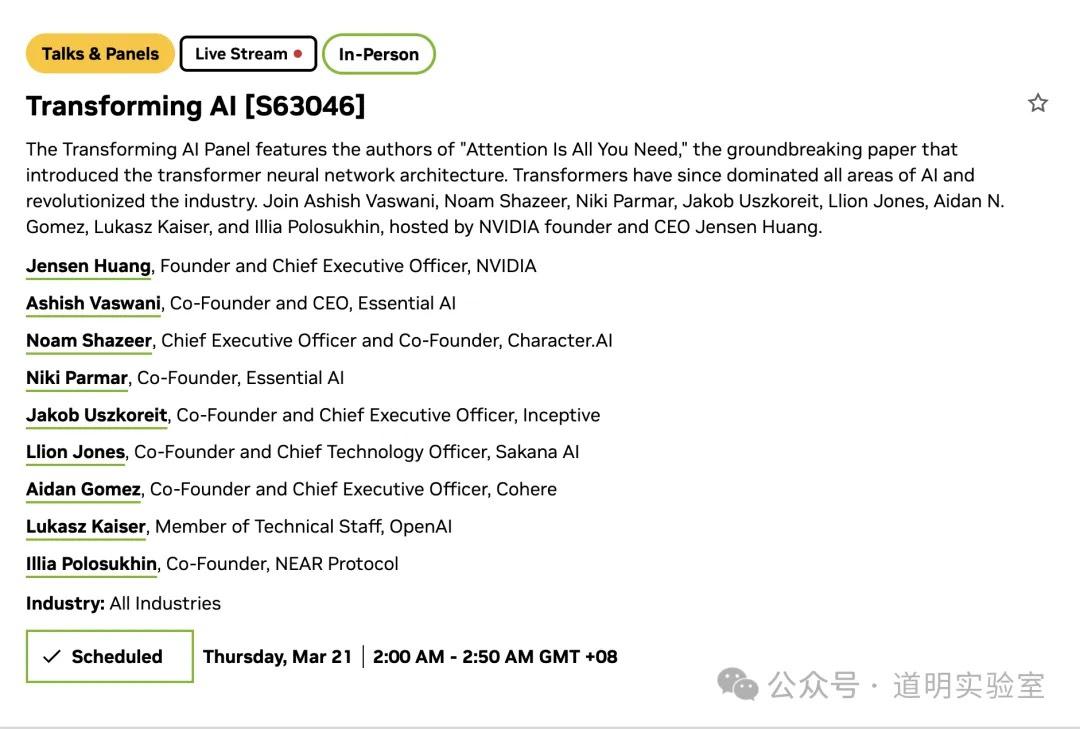Select the In-Person tag
This screenshot has width=1080, height=729.
pos(378,55)
